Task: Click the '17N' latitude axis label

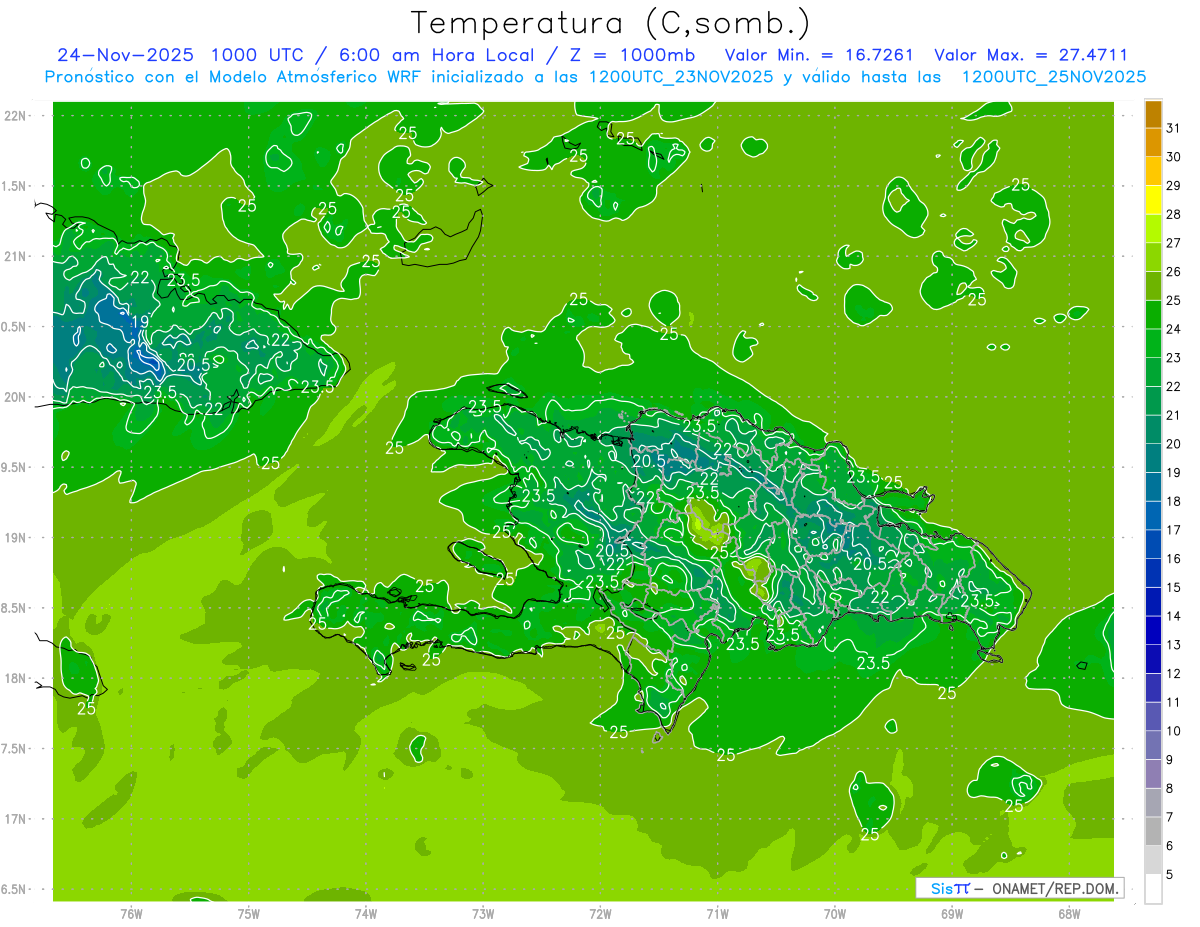Action: 15,819
